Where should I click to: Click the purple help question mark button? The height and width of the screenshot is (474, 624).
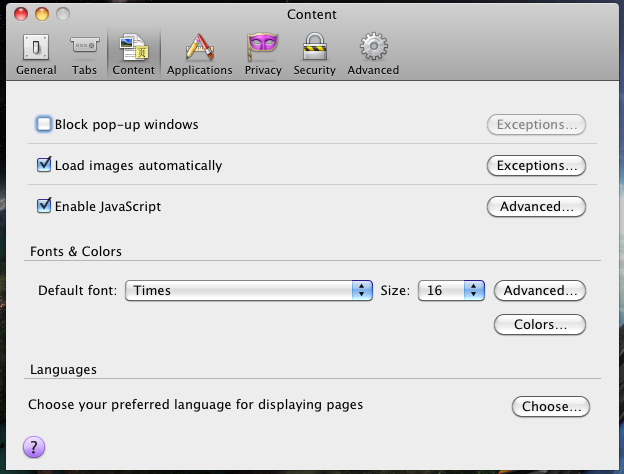click(34, 447)
